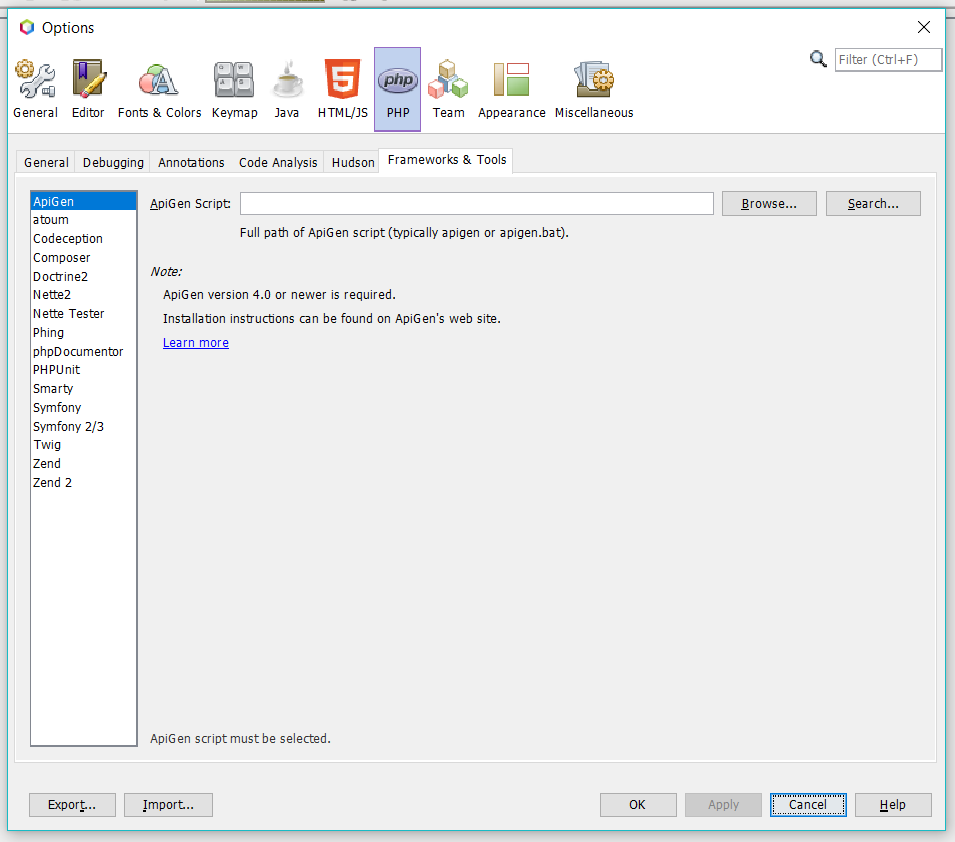The width and height of the screenshot is (955, 842).
Task: Click the Import button
Action: pos(168,805)
